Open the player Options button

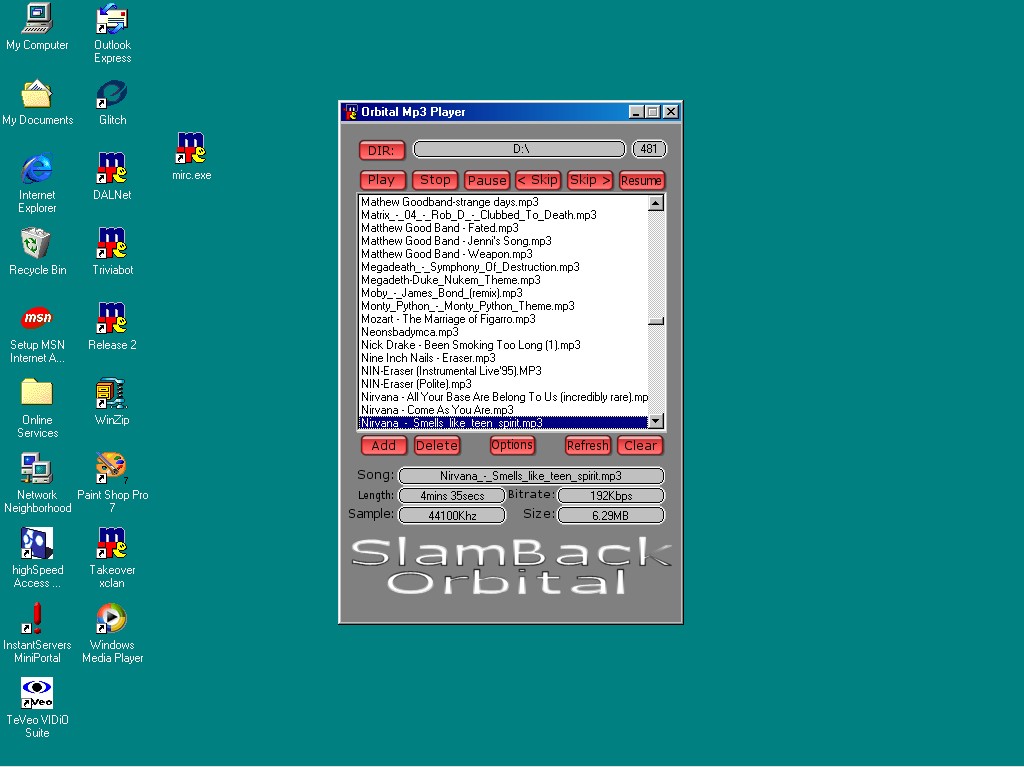click(512, 445)
